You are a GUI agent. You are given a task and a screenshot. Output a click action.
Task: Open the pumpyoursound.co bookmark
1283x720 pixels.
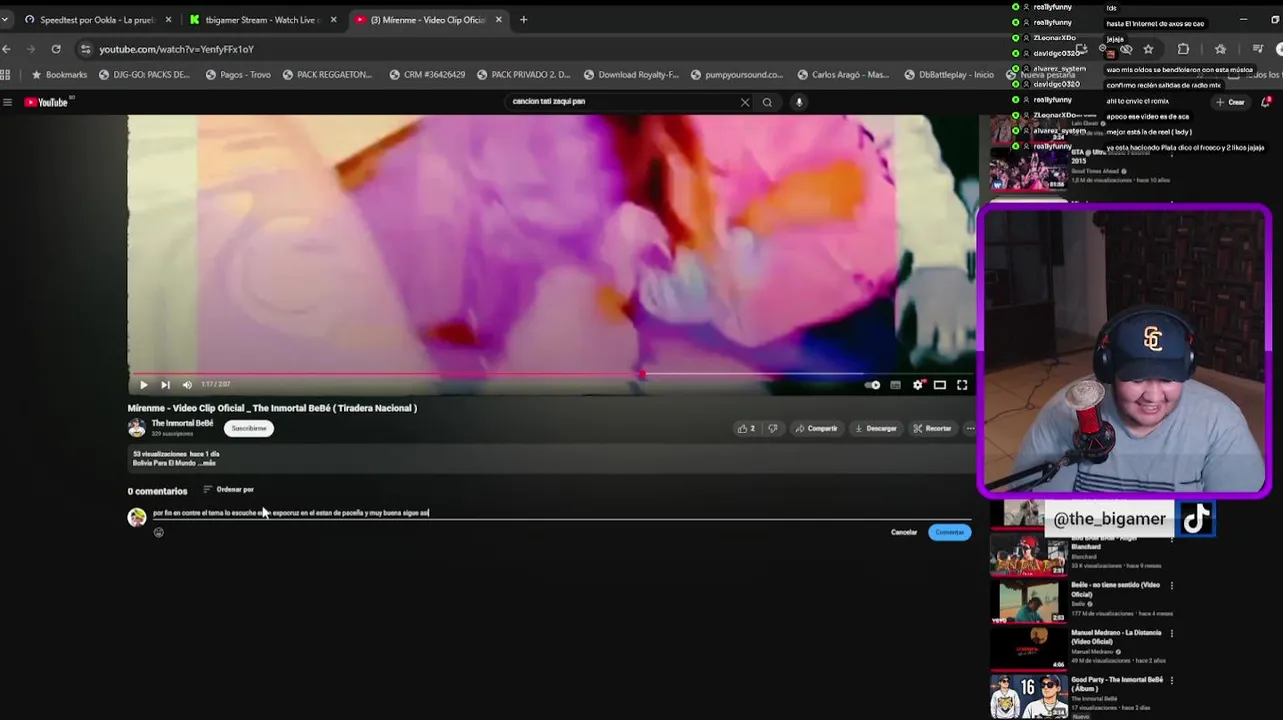pyautogui.click(x=737, y=75)
